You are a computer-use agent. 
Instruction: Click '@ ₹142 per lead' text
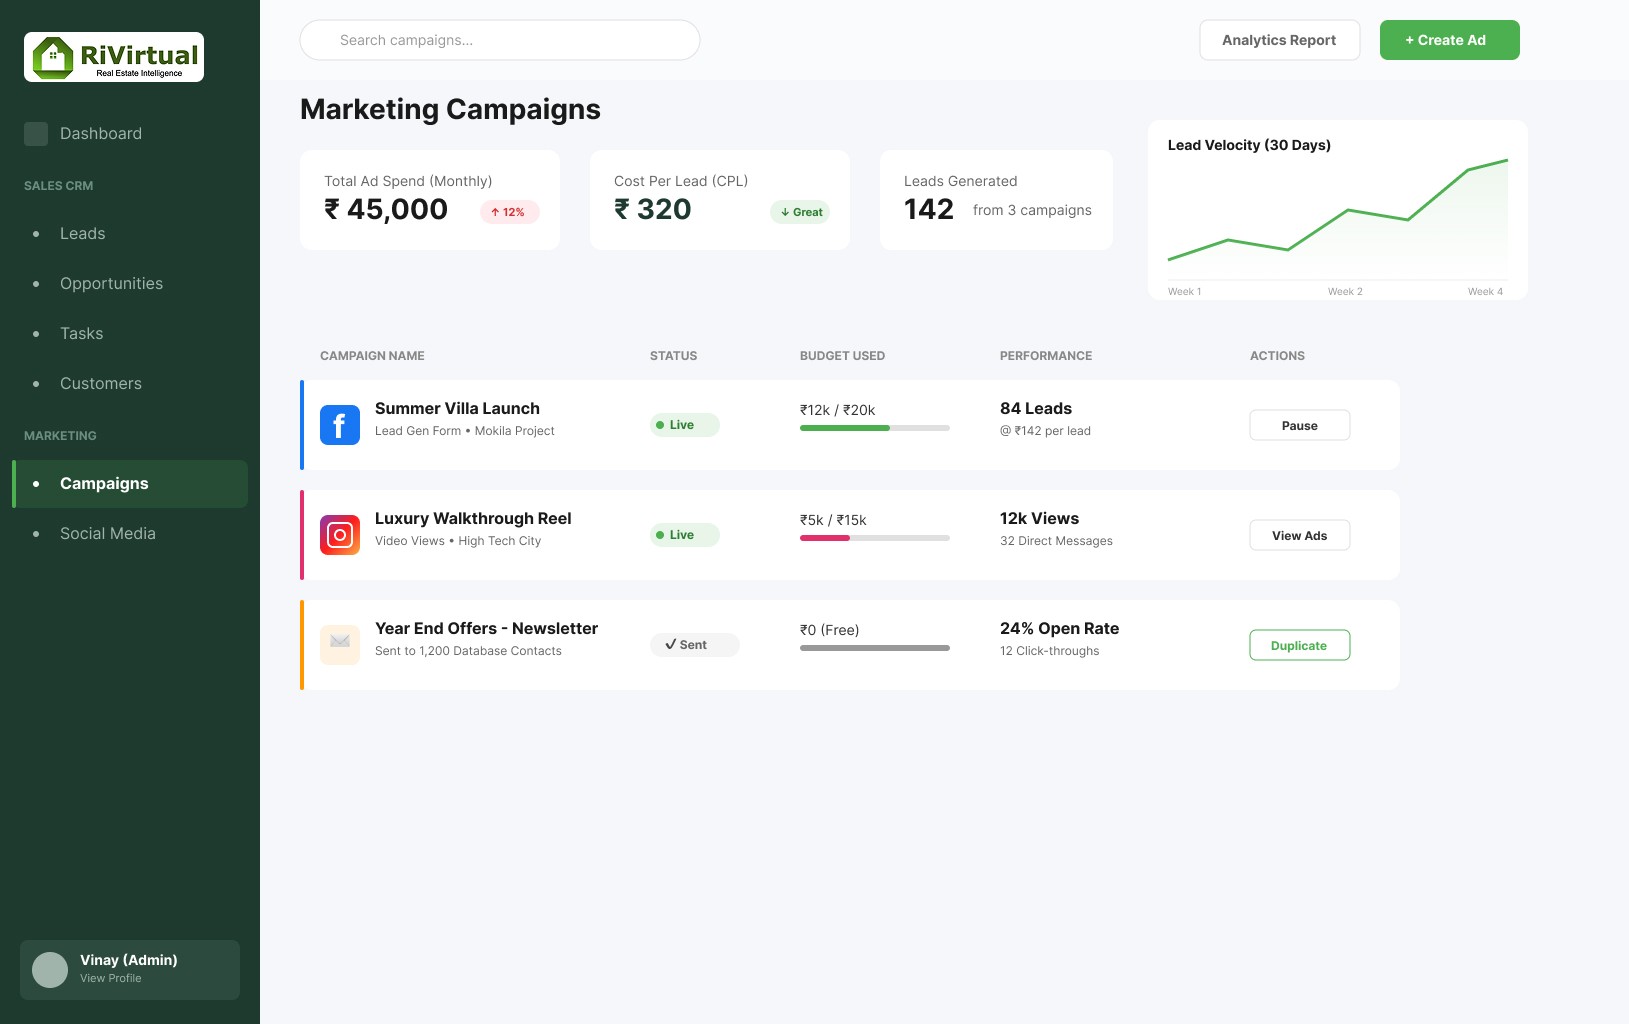pos(1045,431)
